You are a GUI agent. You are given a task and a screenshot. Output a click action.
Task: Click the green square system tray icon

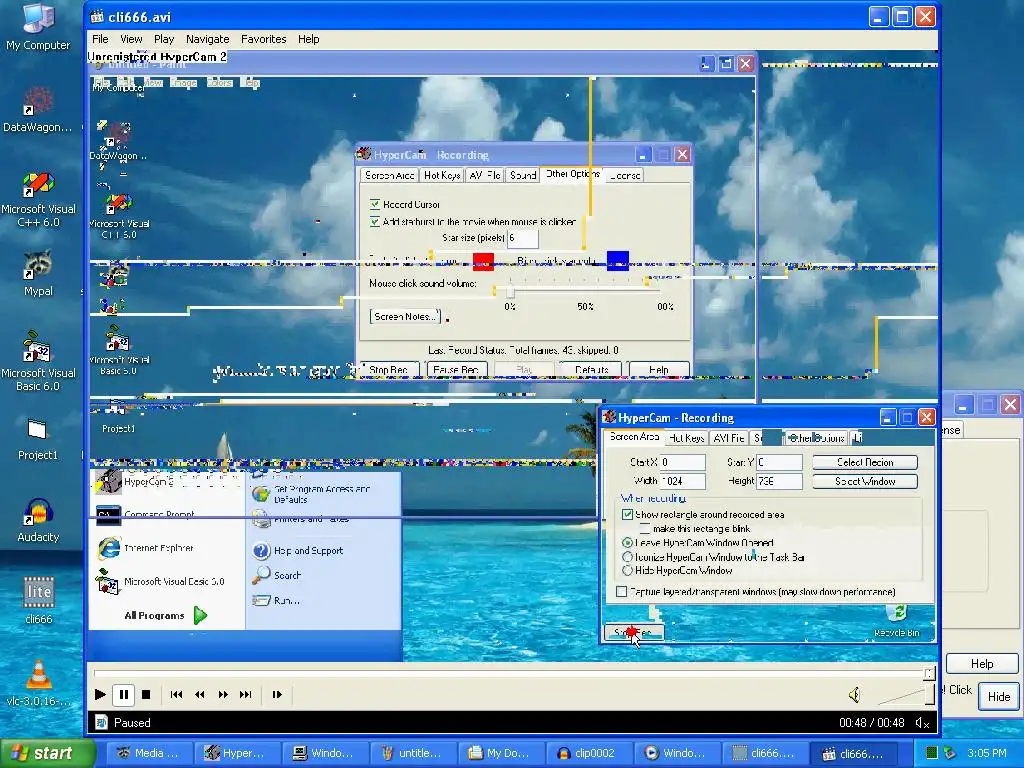click(x=932, y=753)
